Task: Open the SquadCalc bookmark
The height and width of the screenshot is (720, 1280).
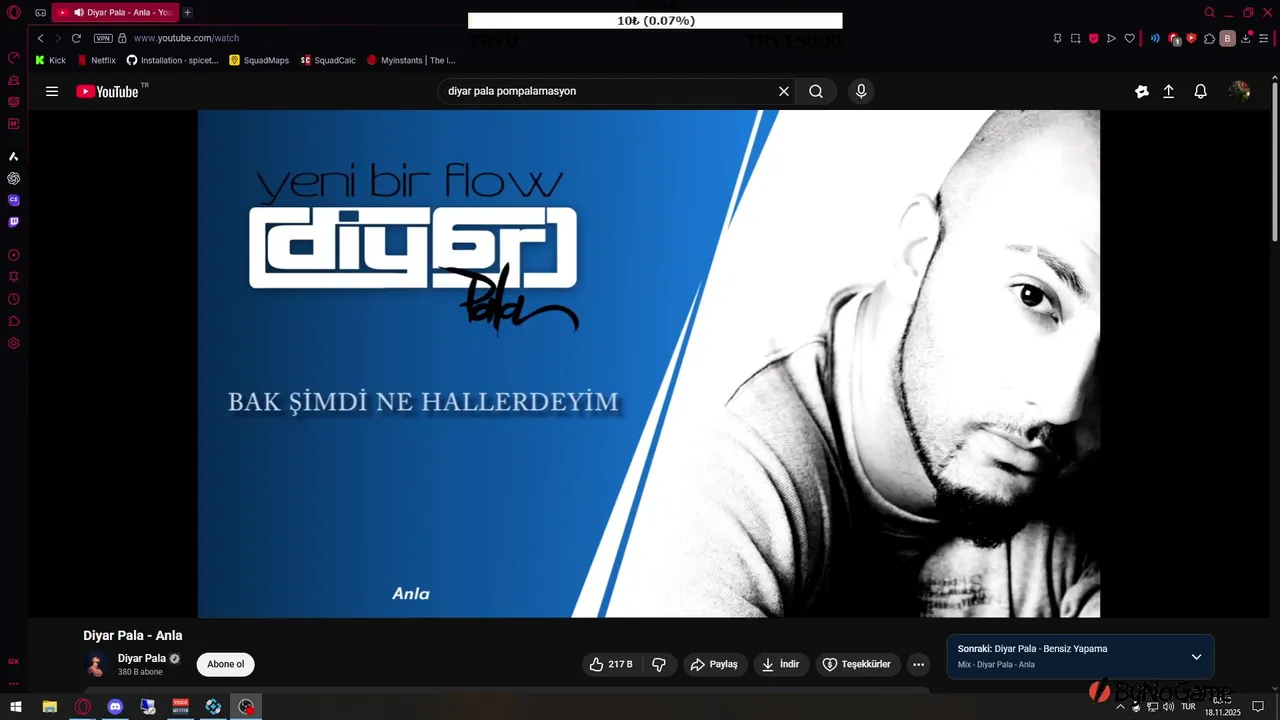Action: click(328, 60)
